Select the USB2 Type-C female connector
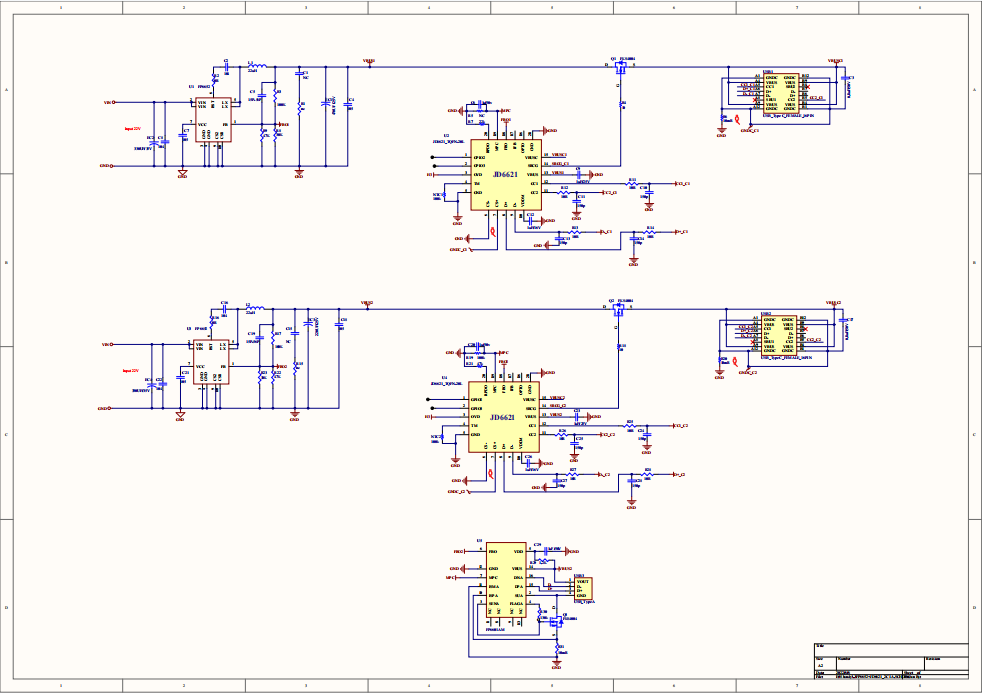 point(778,336)
